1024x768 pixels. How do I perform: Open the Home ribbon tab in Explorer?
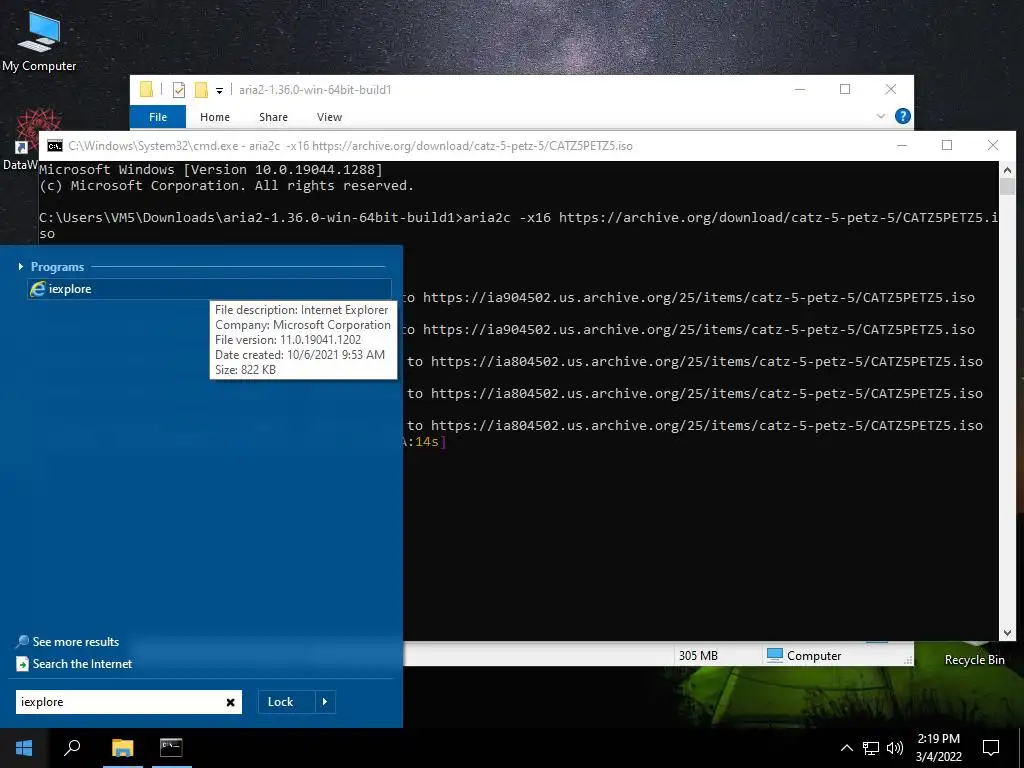(215, 117)
